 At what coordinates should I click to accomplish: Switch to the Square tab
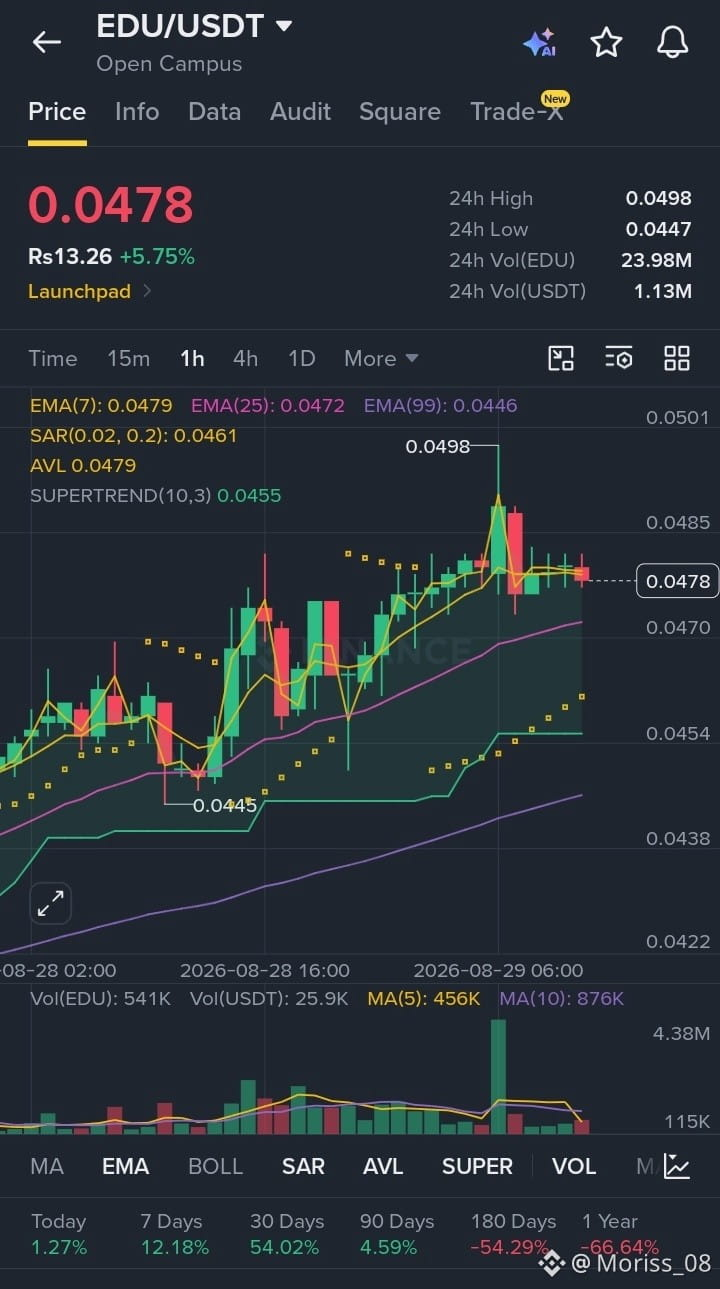click(x=400, y=112)
